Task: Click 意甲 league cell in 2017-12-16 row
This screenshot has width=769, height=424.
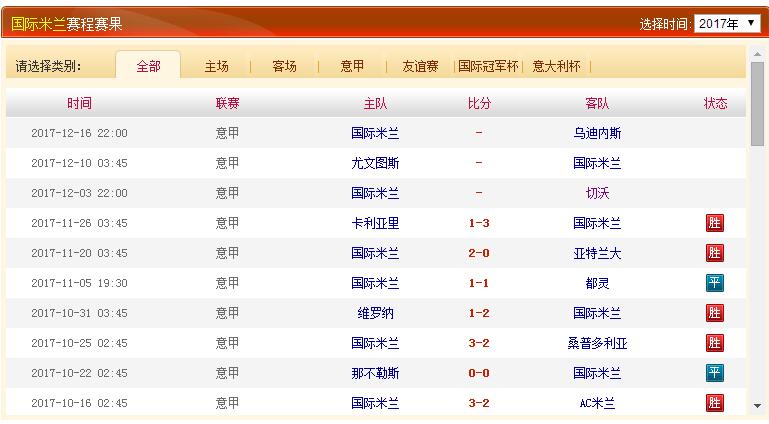Action: coord(228,133)
